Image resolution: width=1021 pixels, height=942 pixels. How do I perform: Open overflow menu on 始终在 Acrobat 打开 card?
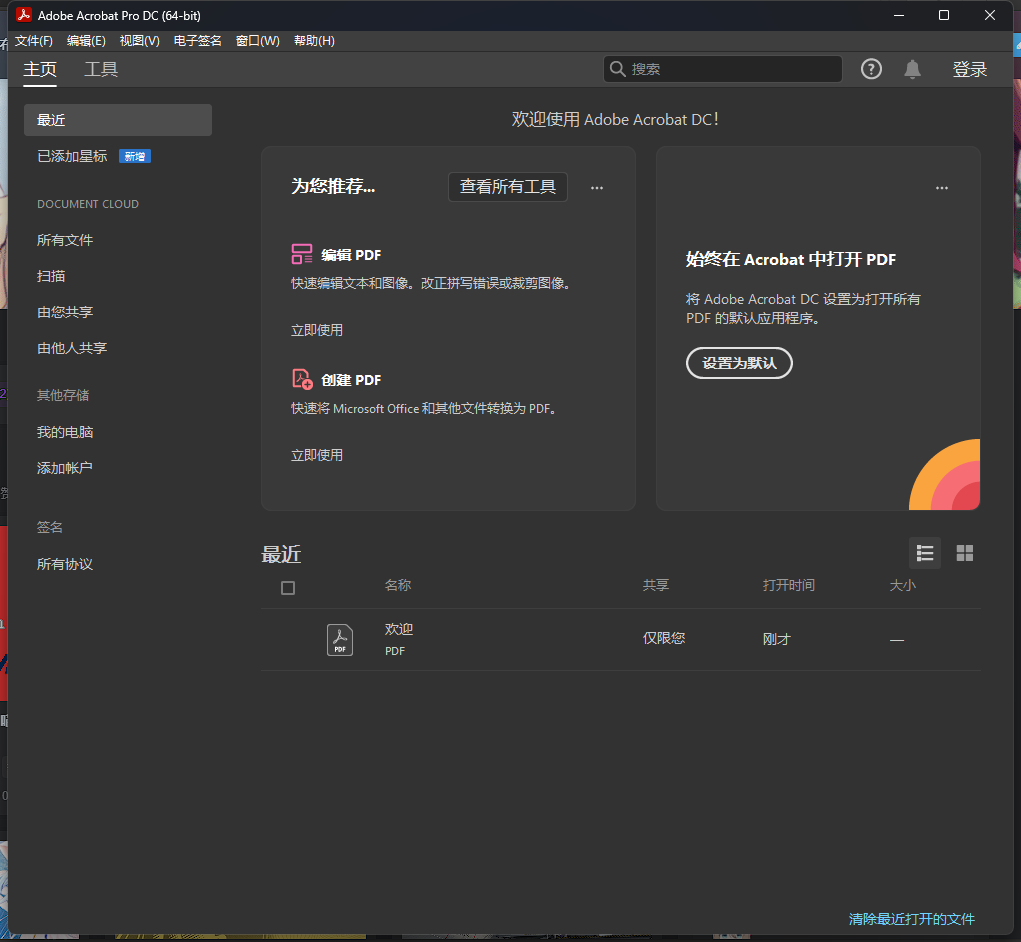pyautogui.click(x=941, y=187)
